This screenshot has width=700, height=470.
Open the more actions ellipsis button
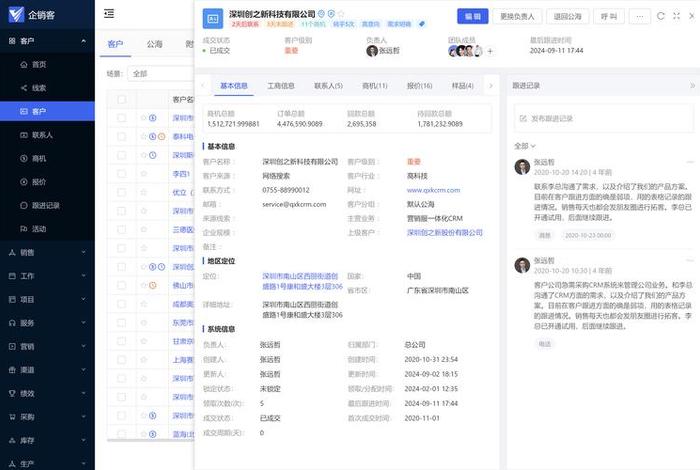click(640, 17)
